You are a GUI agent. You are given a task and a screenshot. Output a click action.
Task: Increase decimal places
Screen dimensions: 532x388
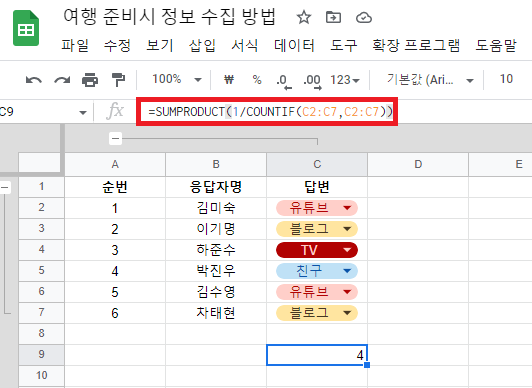[312, 81]
